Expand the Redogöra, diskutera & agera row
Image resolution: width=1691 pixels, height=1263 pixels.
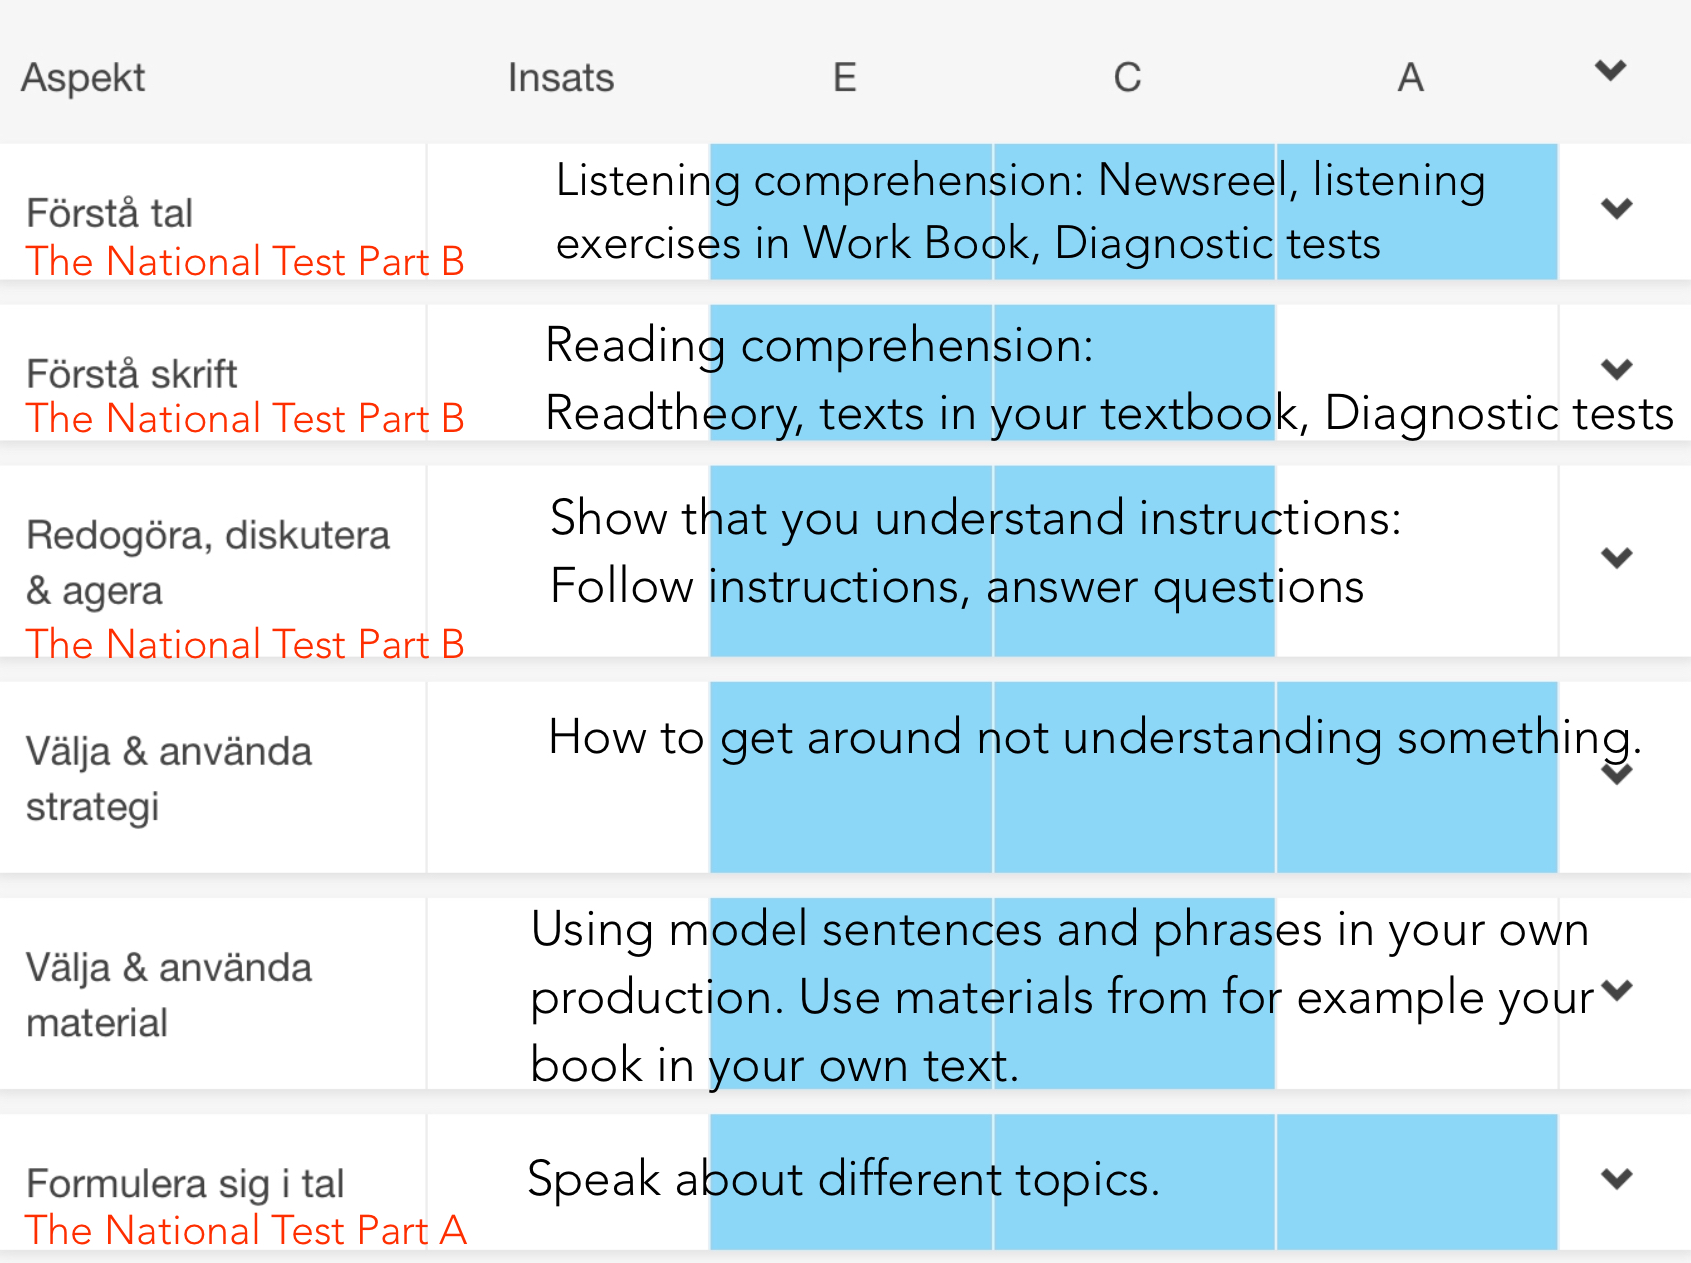point(1616,558)
